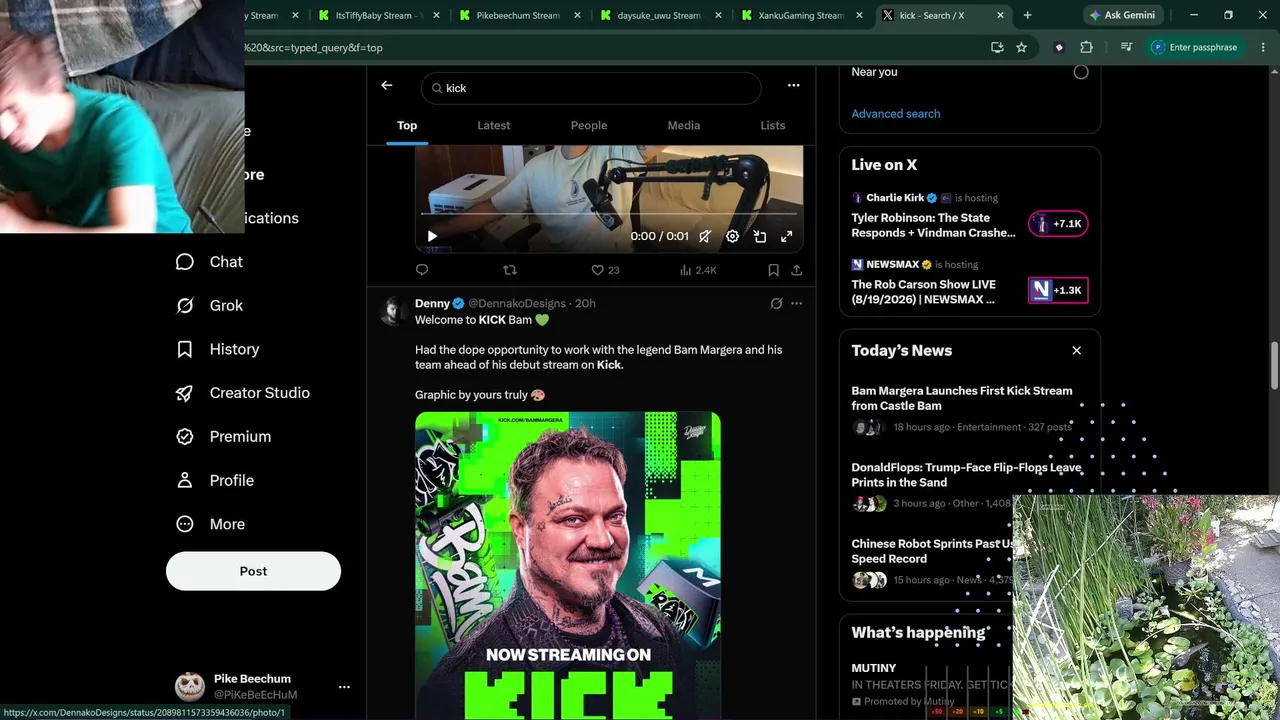The height and width of the screenshot is (720, 1280).
Task: Click the install app icon in address bar
Action: 997,47
